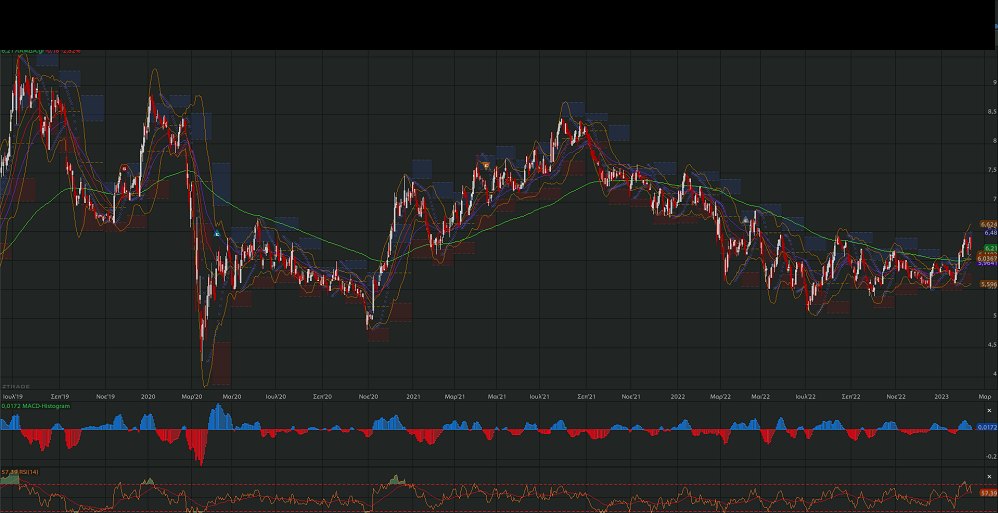Click the watermark logo at chart bottom-left
The image size is (998, 513).
[x=16, y=385]
